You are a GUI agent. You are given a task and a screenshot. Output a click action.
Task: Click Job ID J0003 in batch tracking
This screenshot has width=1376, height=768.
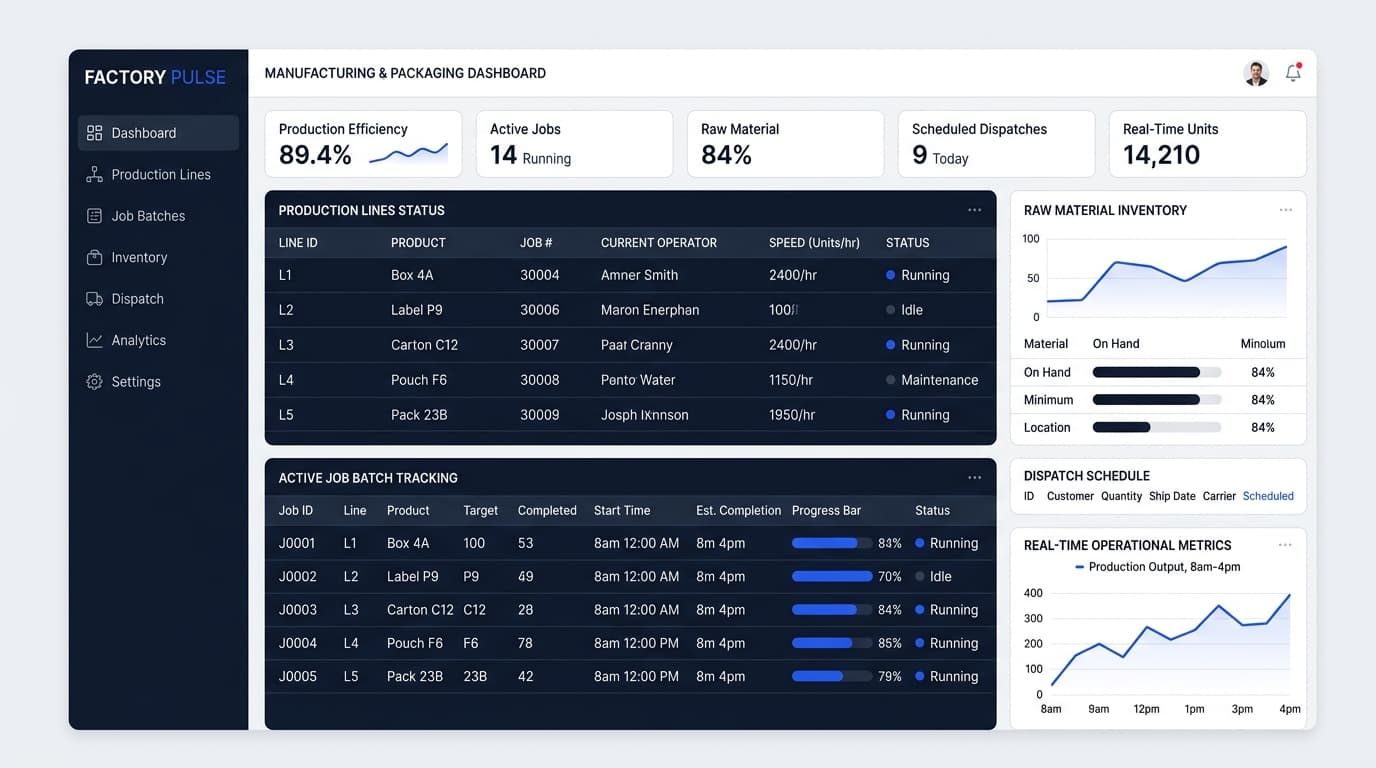[x=297, y=610]
